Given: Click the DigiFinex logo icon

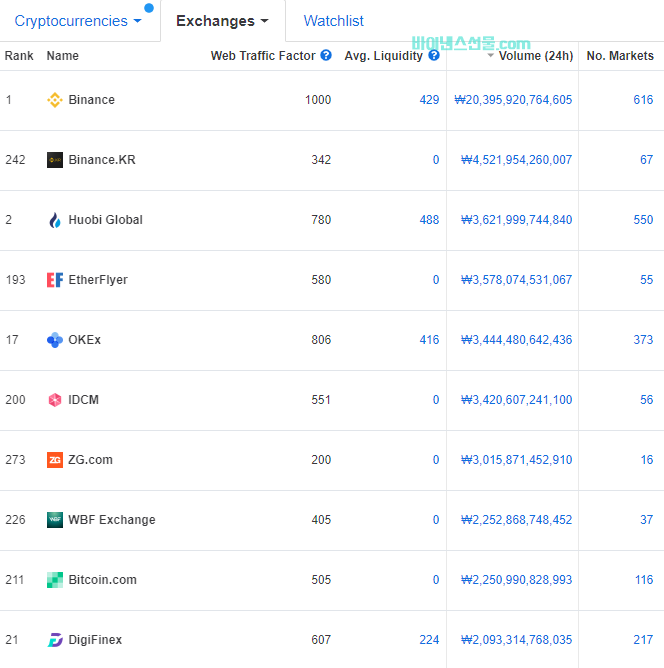Looking at the screenshot, I should pos(55,640).
